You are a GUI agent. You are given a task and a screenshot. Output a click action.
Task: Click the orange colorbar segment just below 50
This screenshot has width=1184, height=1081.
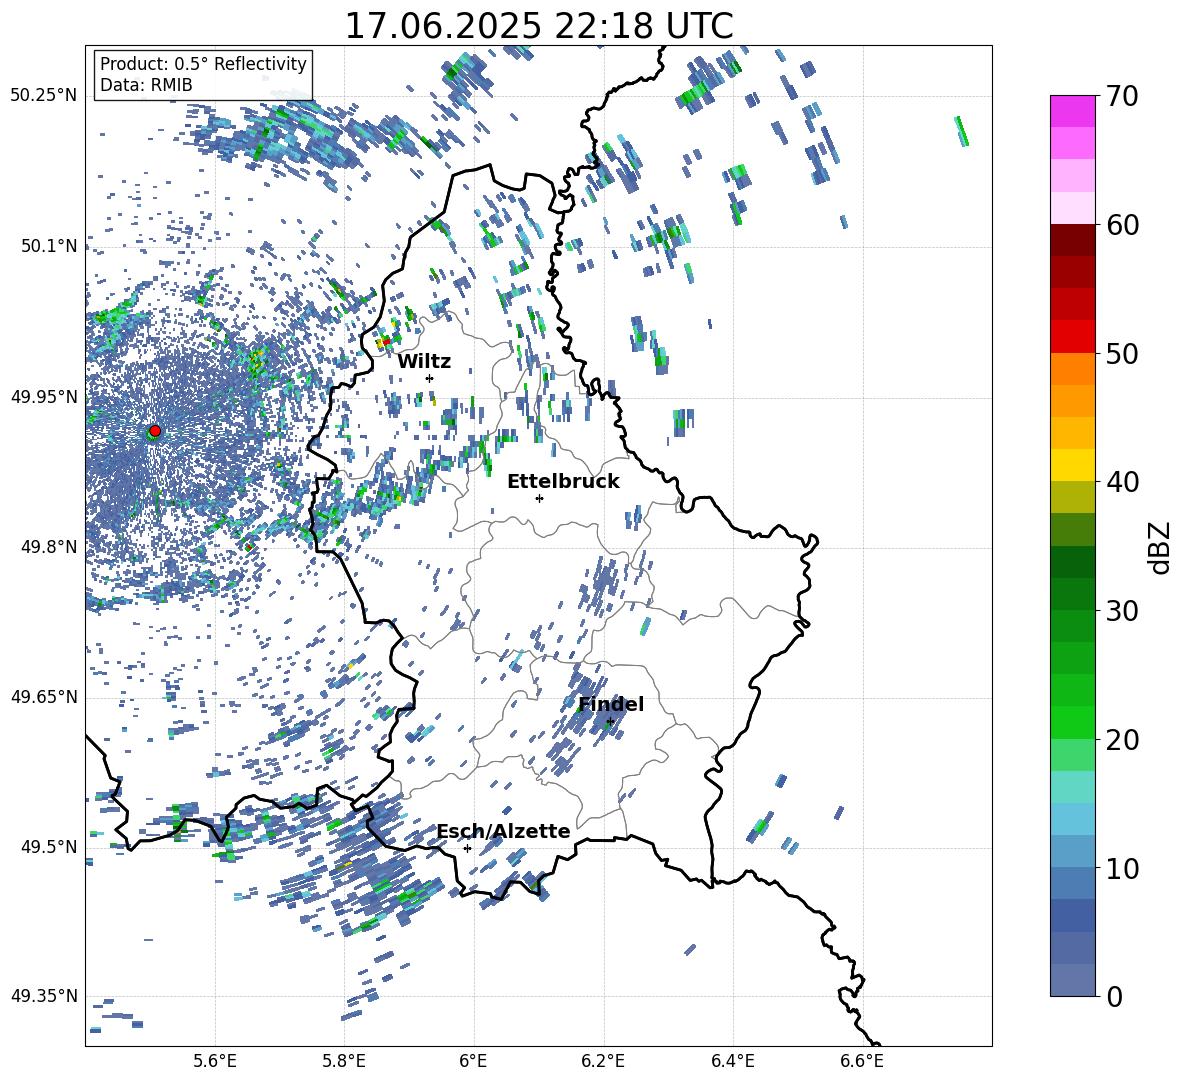(x=1072, y=369)
